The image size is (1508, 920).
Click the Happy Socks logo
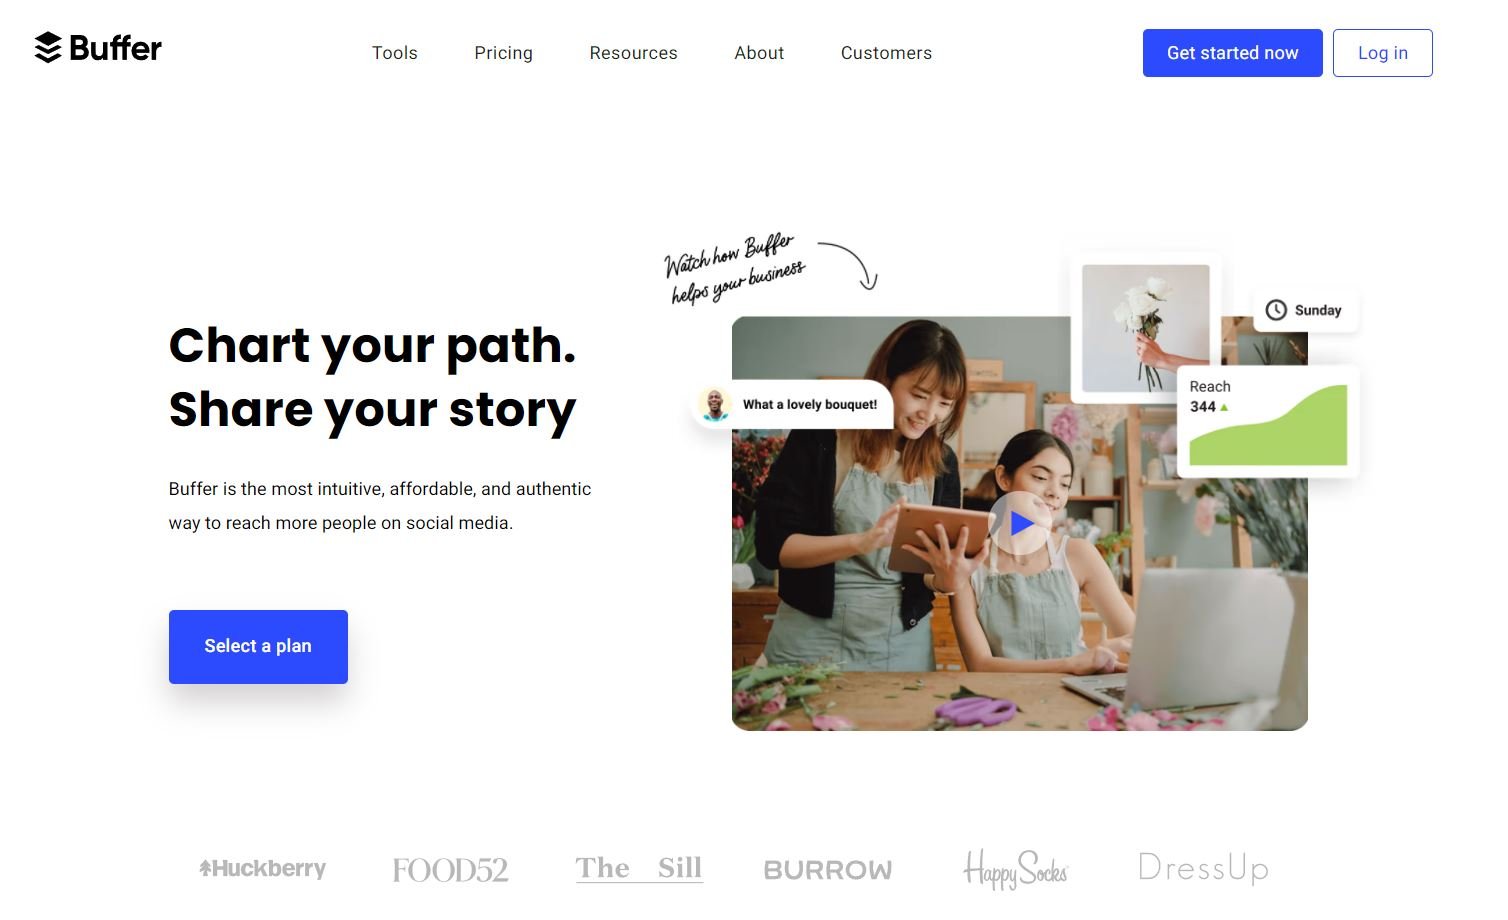coord(1015,869)
